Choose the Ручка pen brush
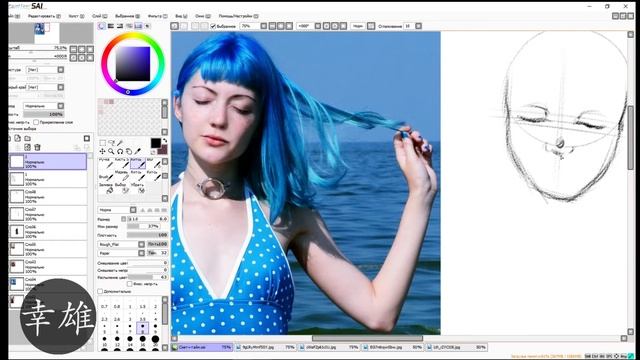This screenshot has height=360, width=640. click(106, 163)
